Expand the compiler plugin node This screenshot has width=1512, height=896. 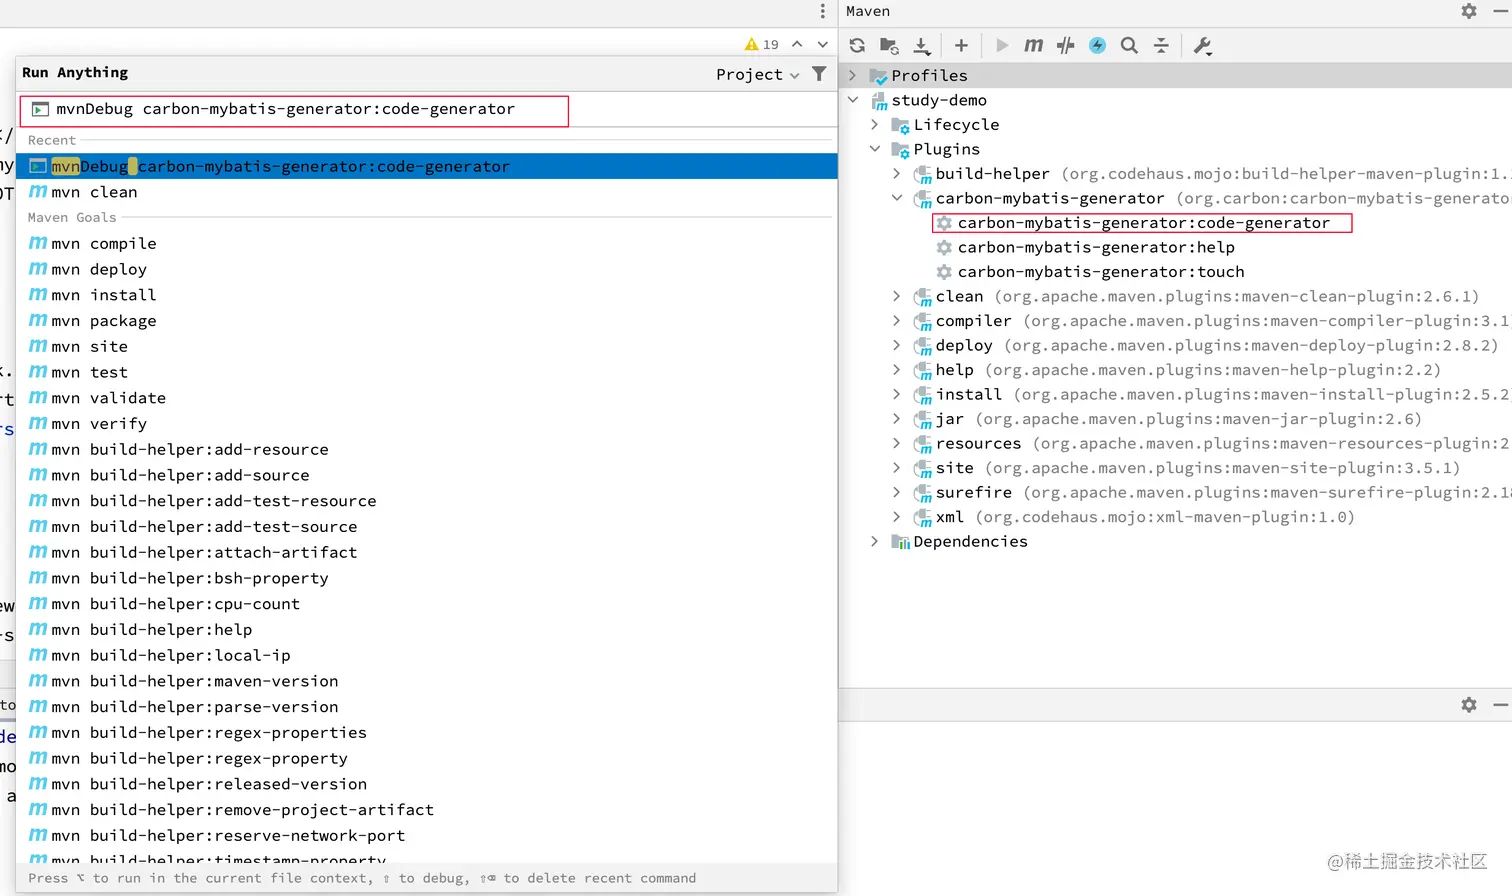pyautogui.click(x=897, y=320)
